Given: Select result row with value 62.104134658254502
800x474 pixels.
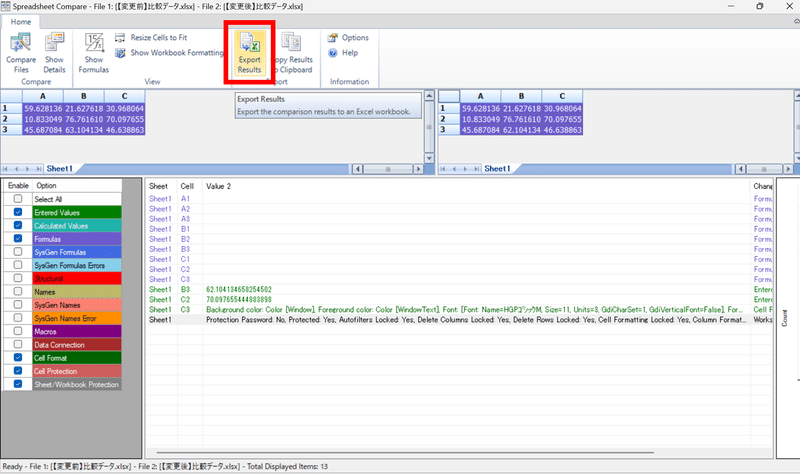Looking at the screenshot, I should [x=459, y=289].
